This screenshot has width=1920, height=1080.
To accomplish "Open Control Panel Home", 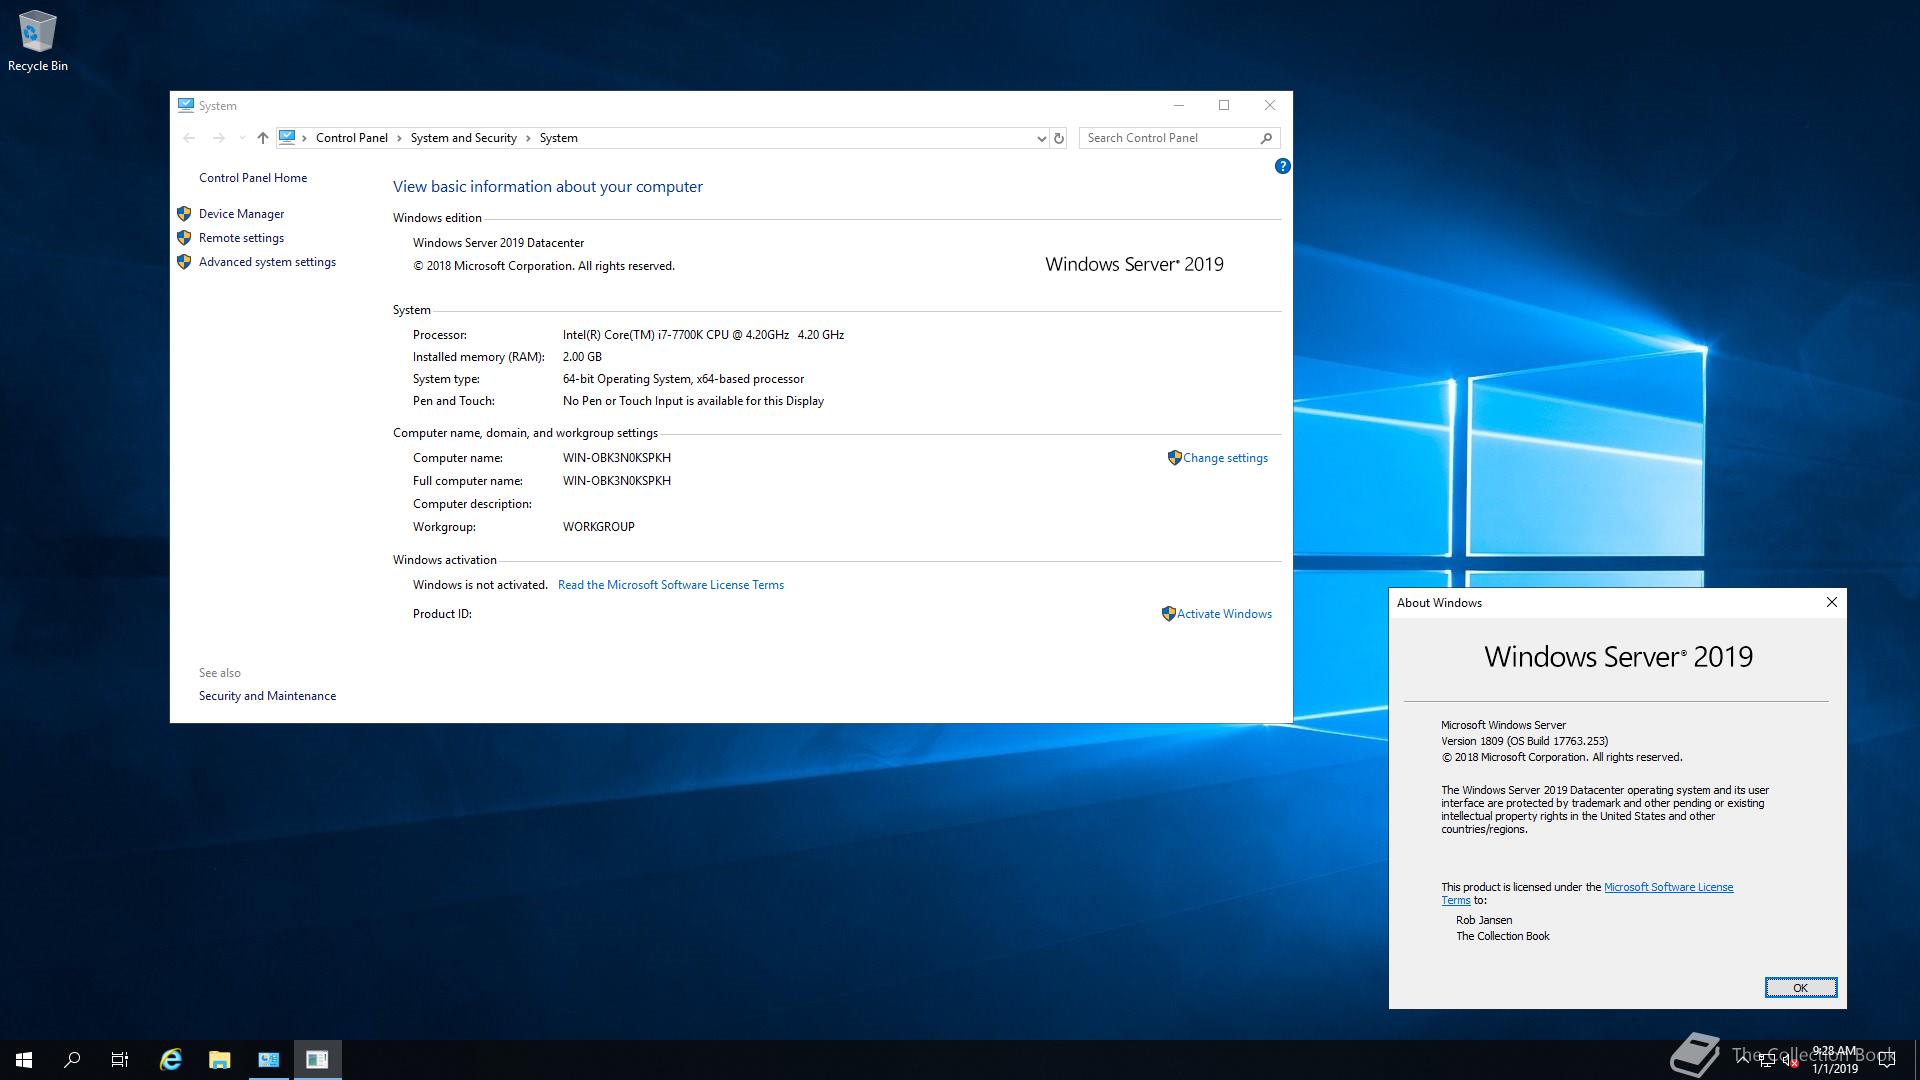I will 253,178.
